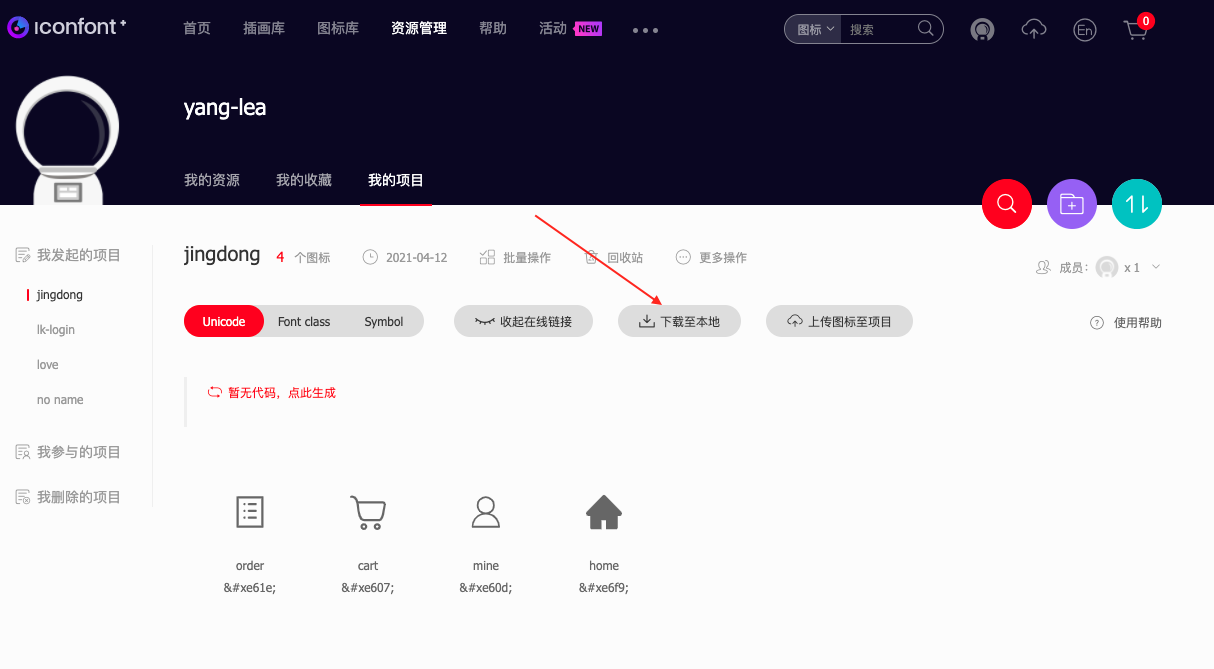The height and width of the screenshot is (669, 1214).
Task: Click the &#xe6f9; unicode text
Action: click(x=604, y=588)
